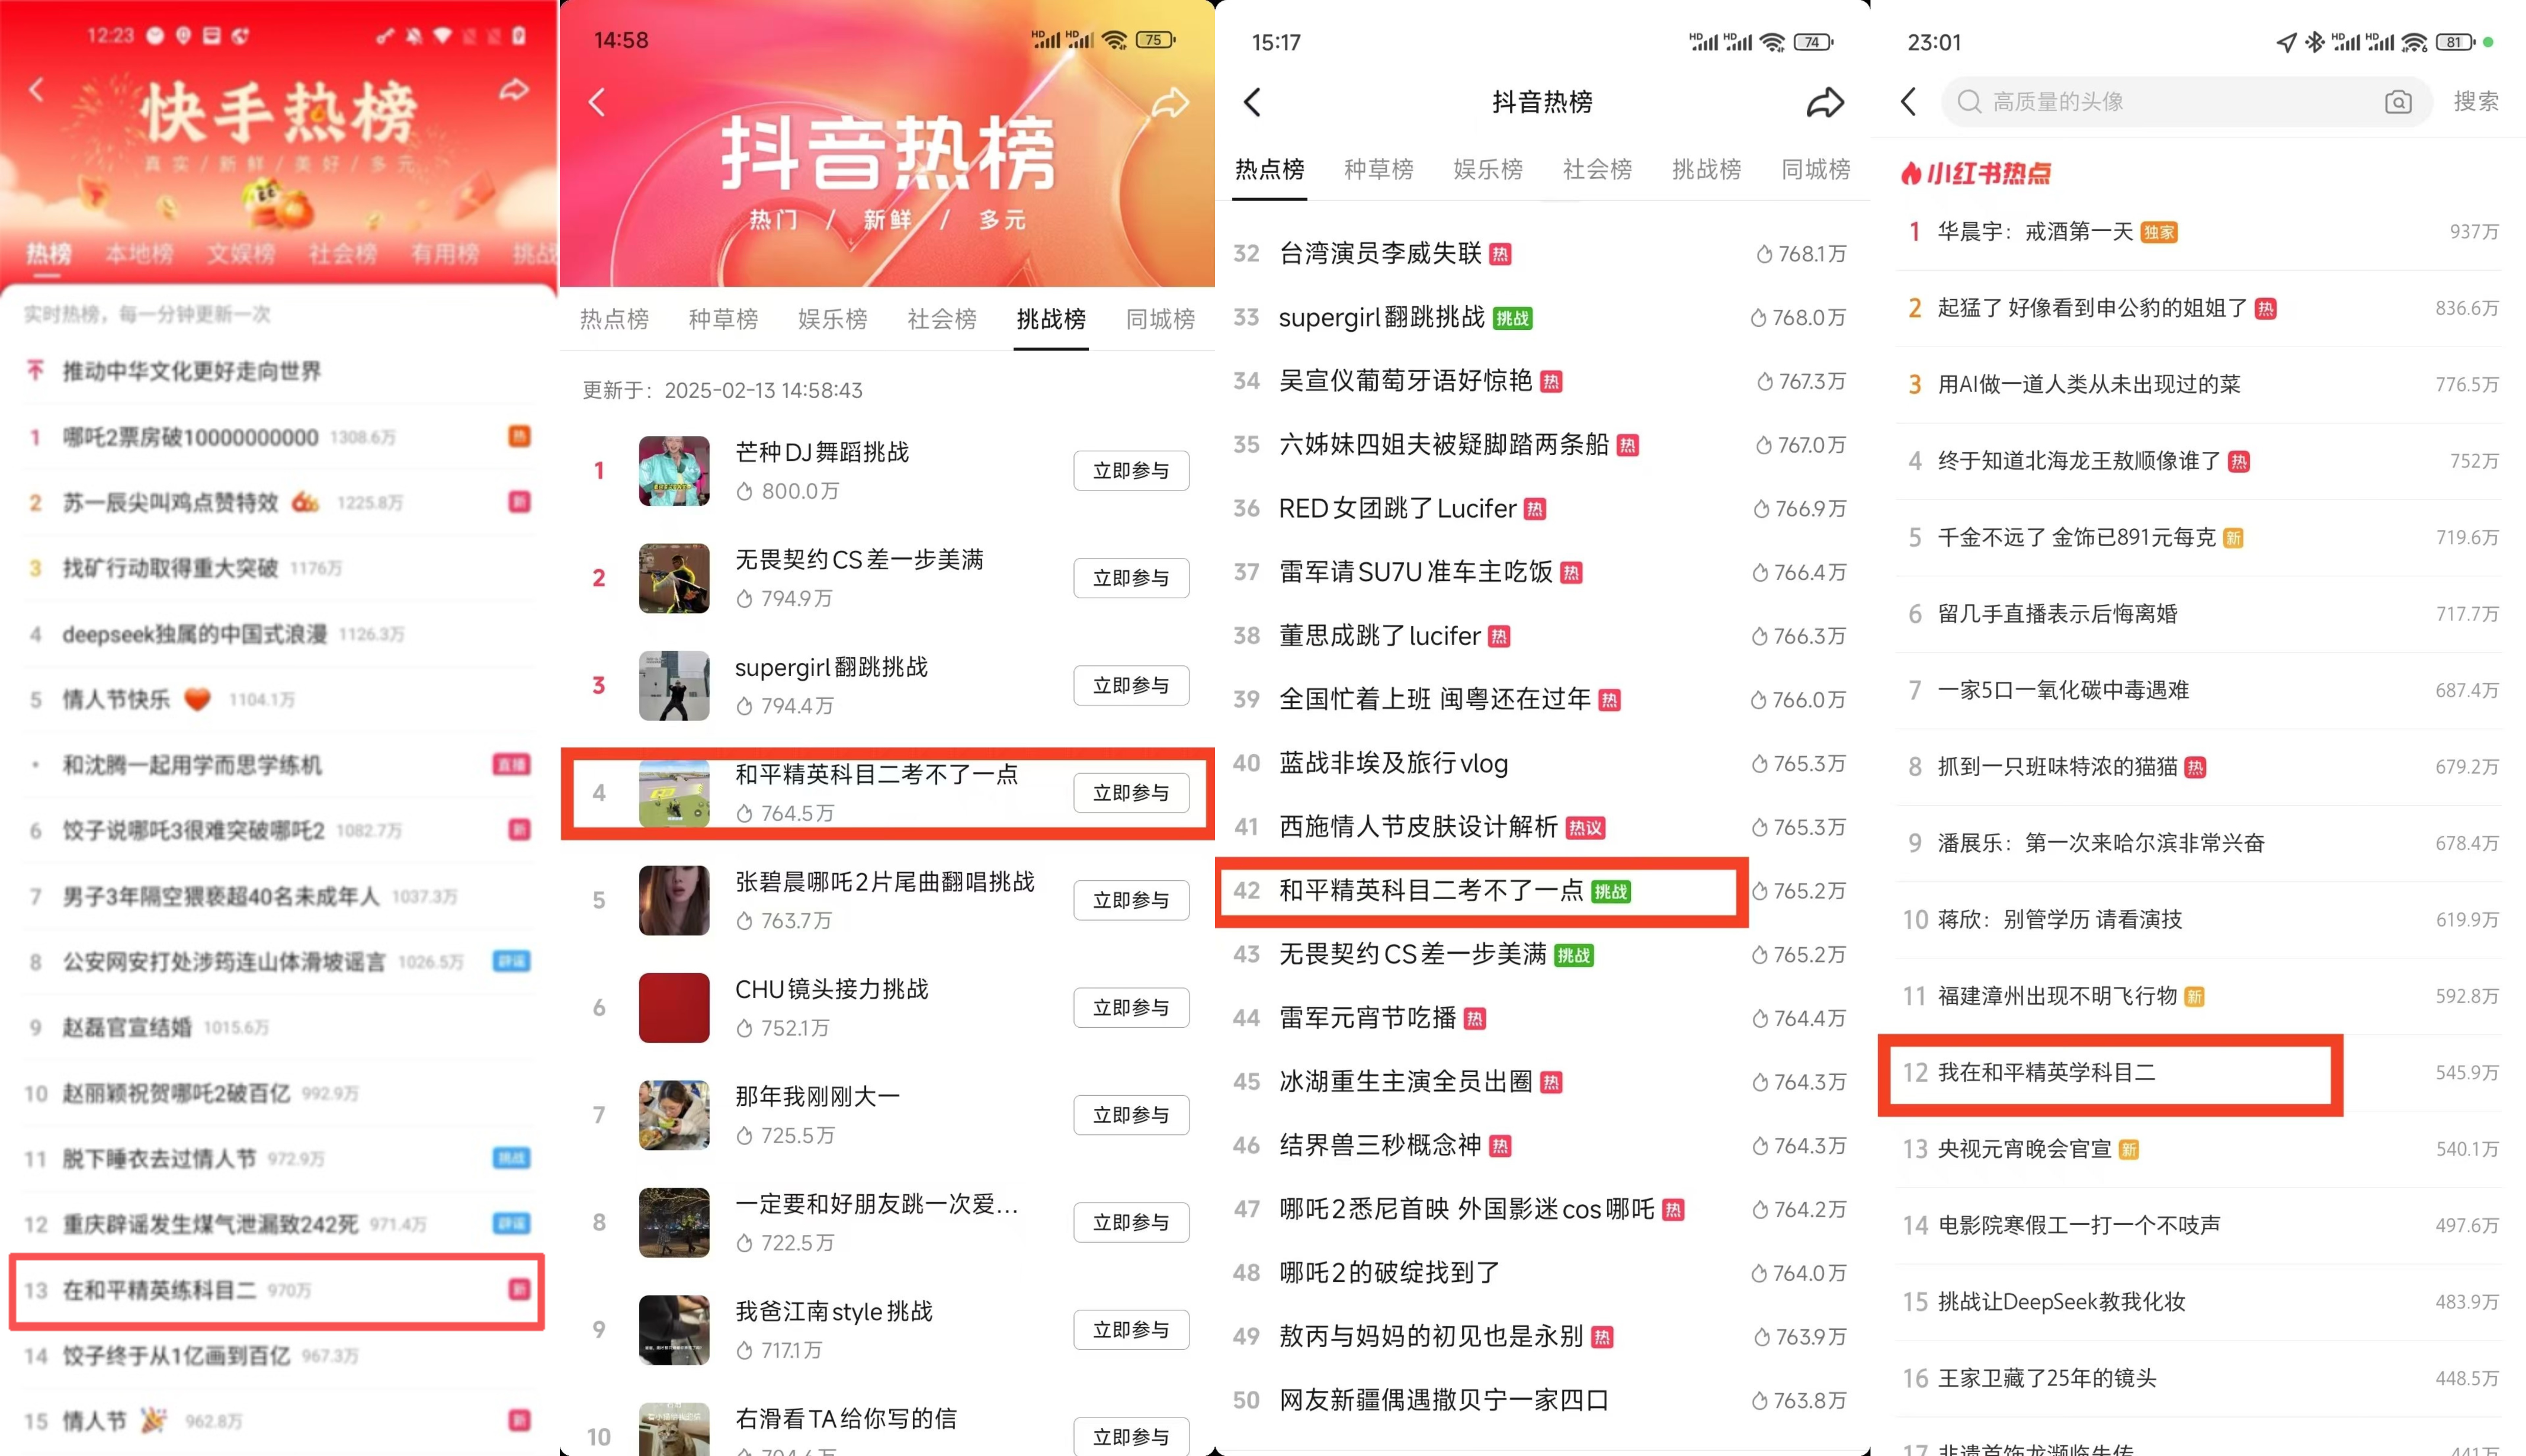
Task: Open thumbnail of supergirl翻跳挑战
Action: pos(674,685)
